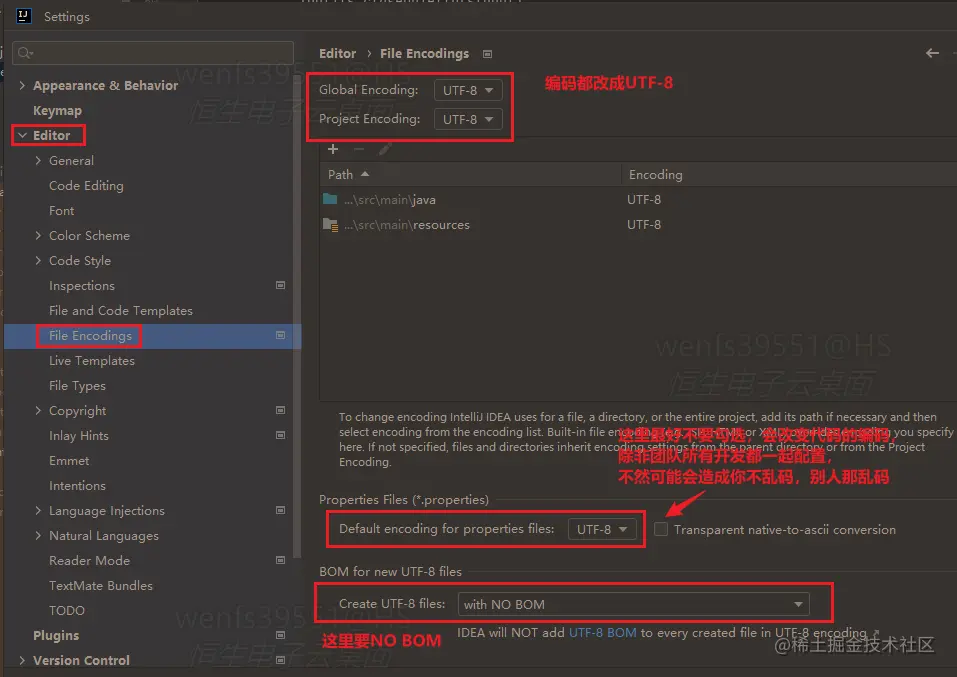Viewport: 957px width, 677px height.
Task: Click the UTF-8 BOM hyperlink
Action: point(602,633)
